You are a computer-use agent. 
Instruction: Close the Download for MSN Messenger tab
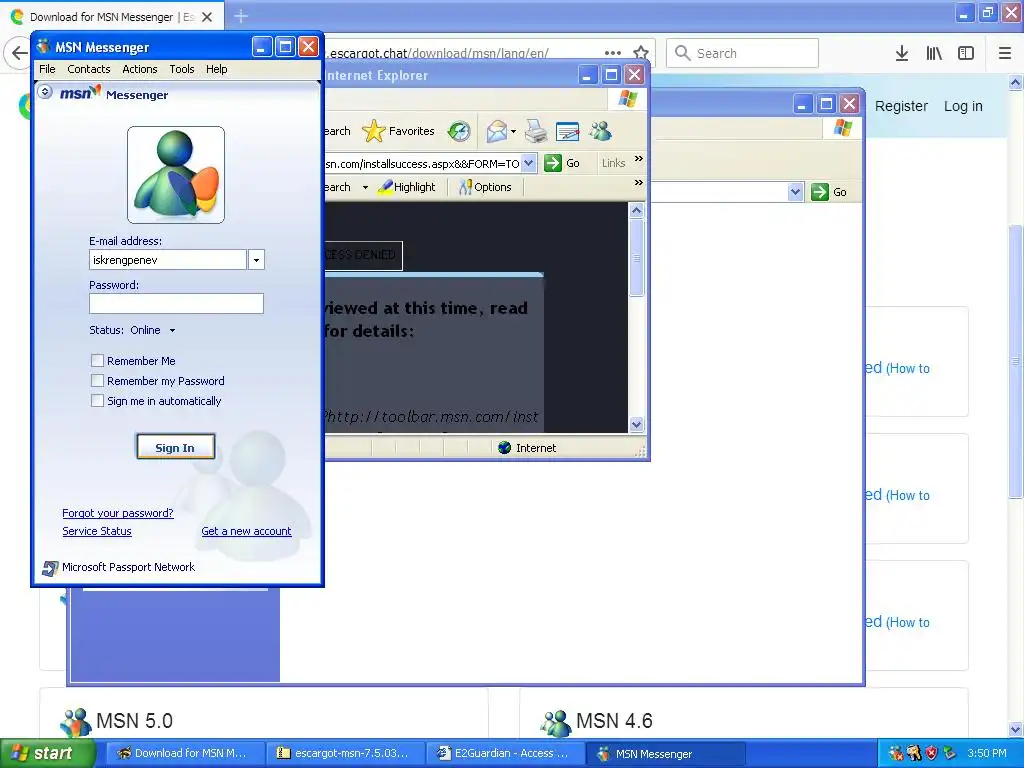(207, 17)
